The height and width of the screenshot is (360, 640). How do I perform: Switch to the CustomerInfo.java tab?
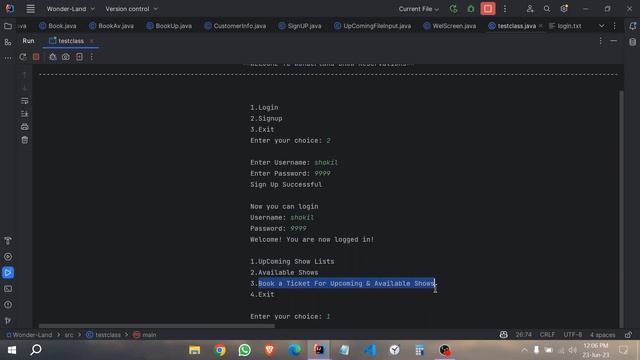tap(235, 26)
